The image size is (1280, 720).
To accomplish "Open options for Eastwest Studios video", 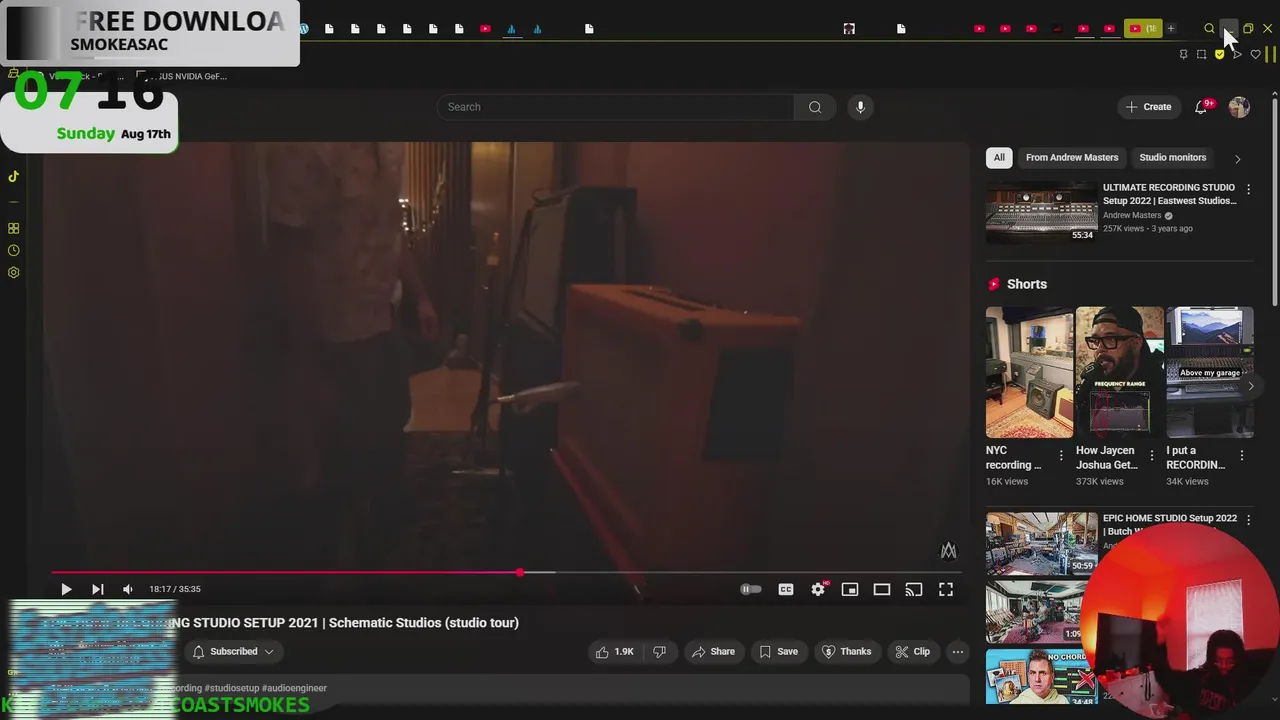I will pos(1248,189).
